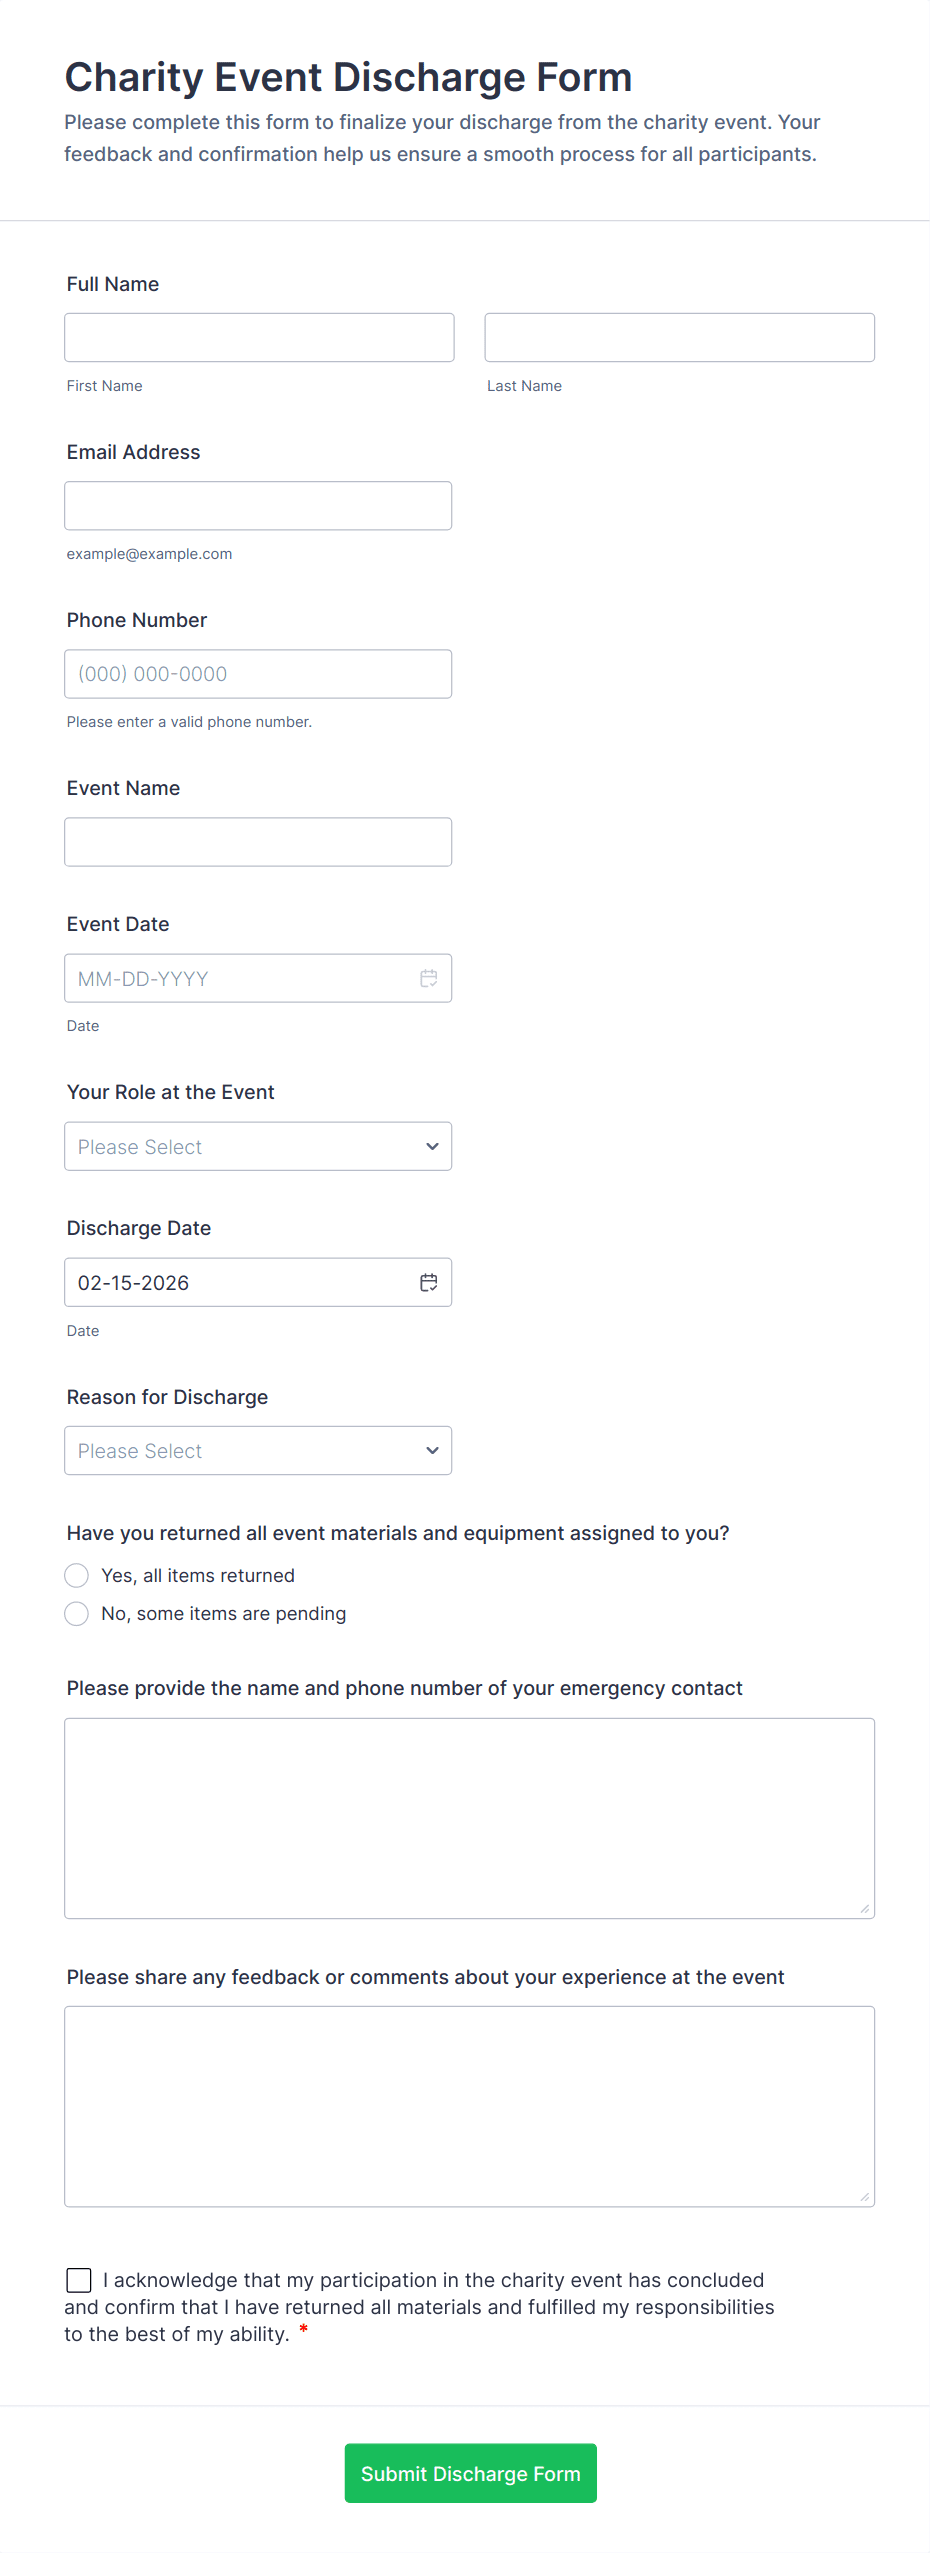Click the Charity Event Discharge Form heading
Screen dimensions: 930x2553
[348, 77]
